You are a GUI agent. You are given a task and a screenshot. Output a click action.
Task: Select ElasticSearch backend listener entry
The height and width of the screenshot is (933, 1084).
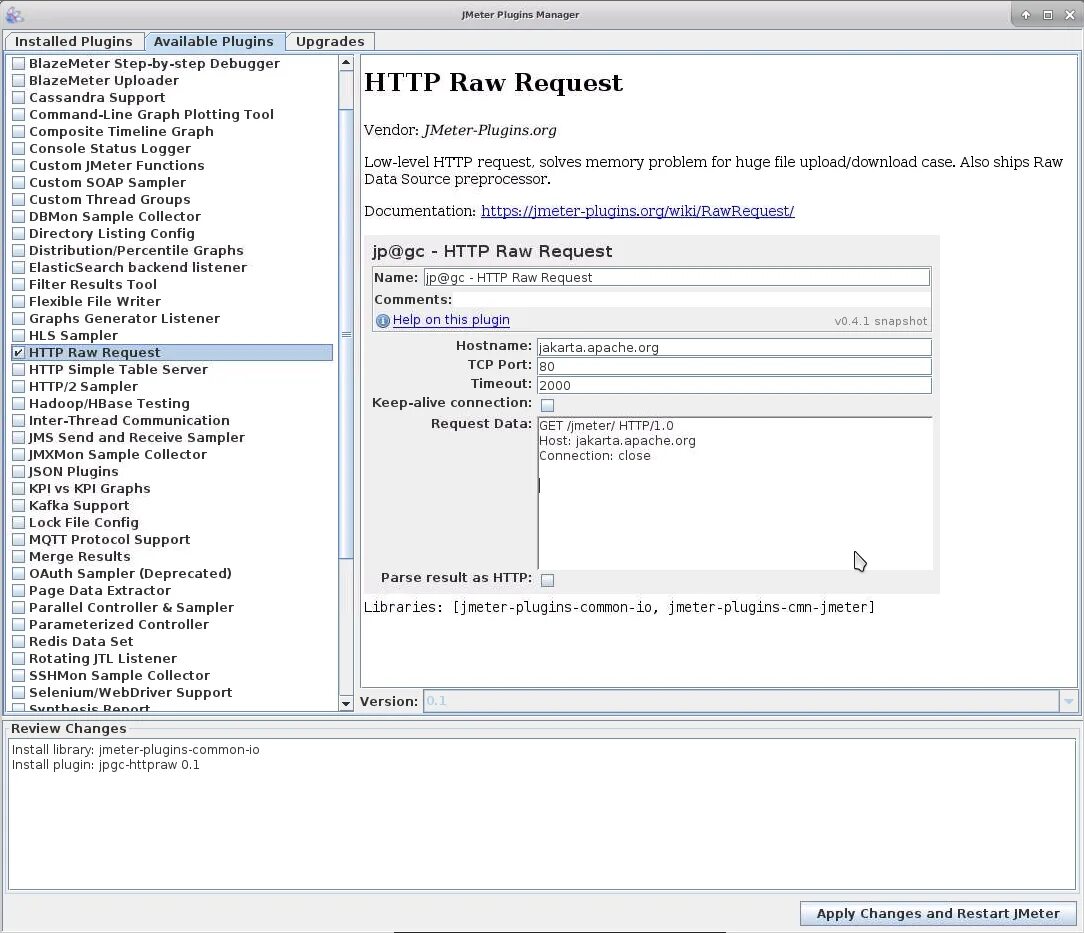138,267
